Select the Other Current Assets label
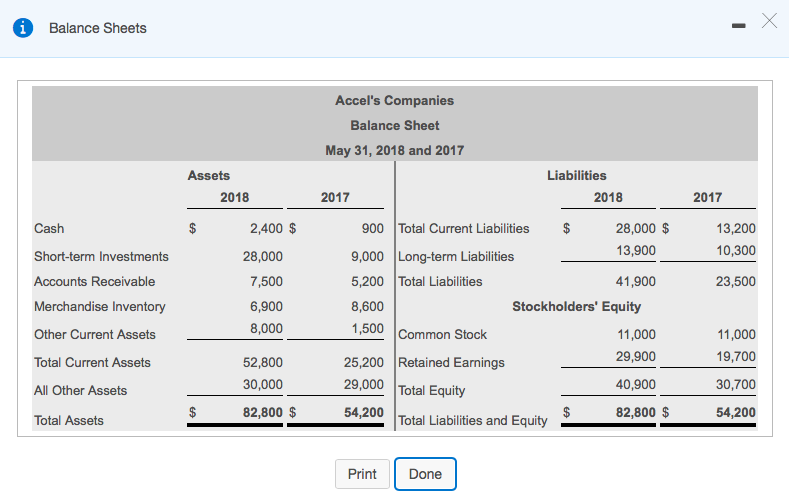This screenshot has height=500, width=789. pos(95,335)
